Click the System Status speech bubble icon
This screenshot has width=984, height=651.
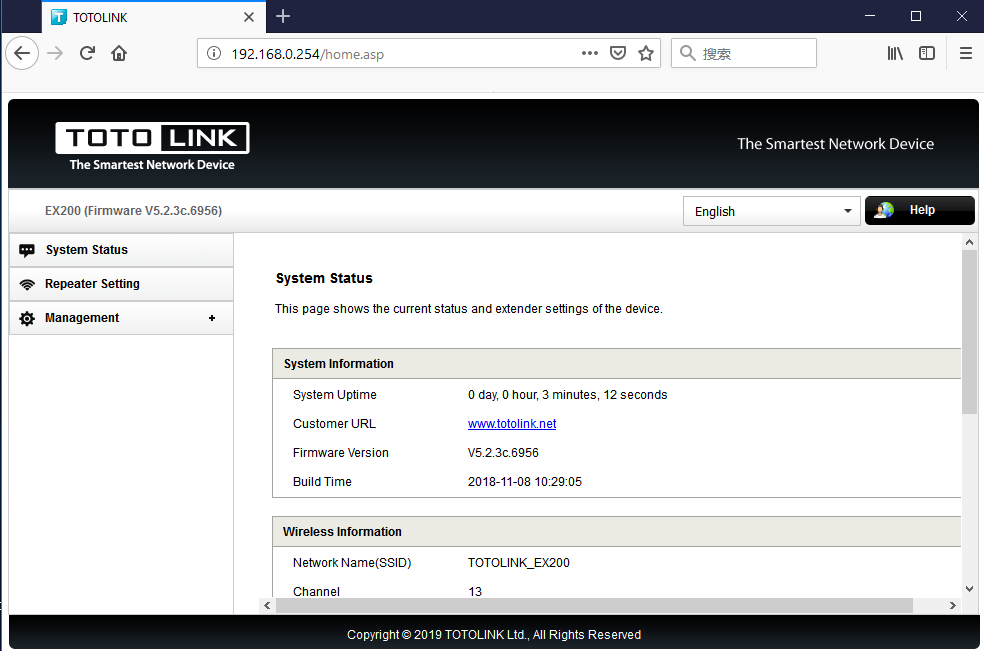(27, 250)
